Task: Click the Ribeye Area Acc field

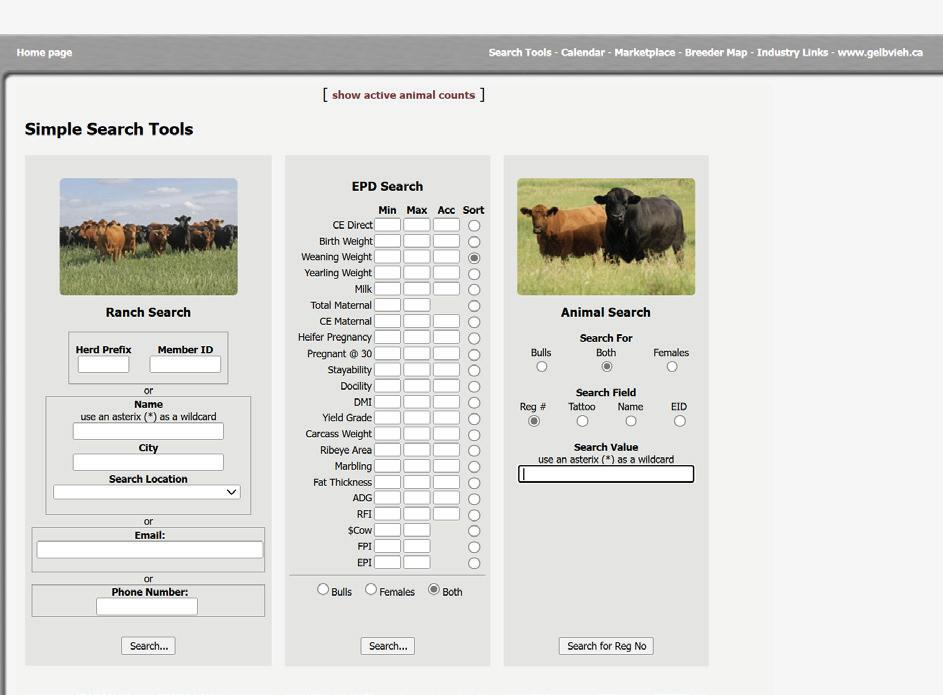Action: click(446, 450)
